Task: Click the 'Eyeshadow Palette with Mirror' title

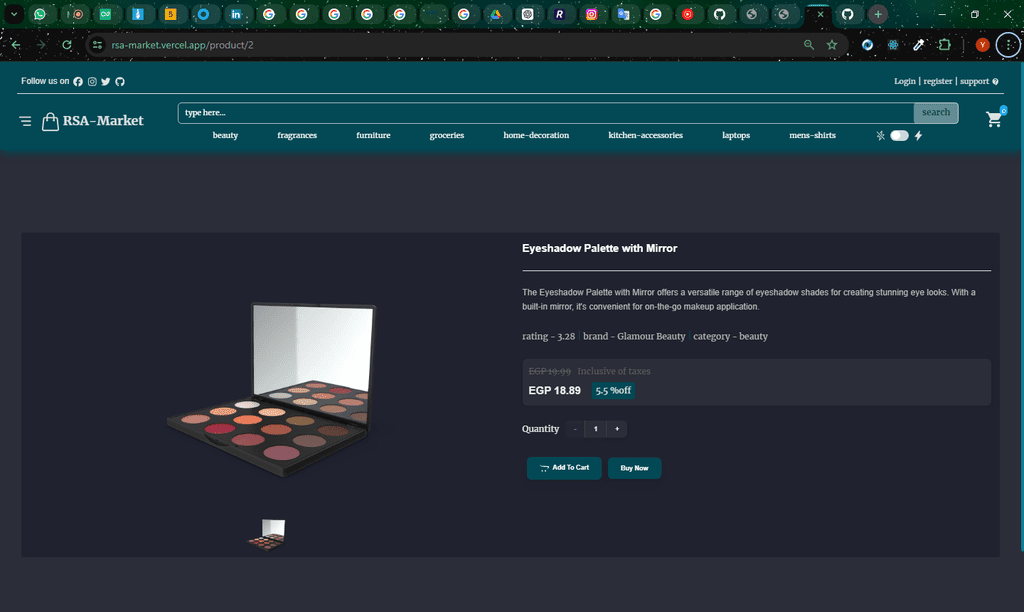Action: tap(600, 248)
